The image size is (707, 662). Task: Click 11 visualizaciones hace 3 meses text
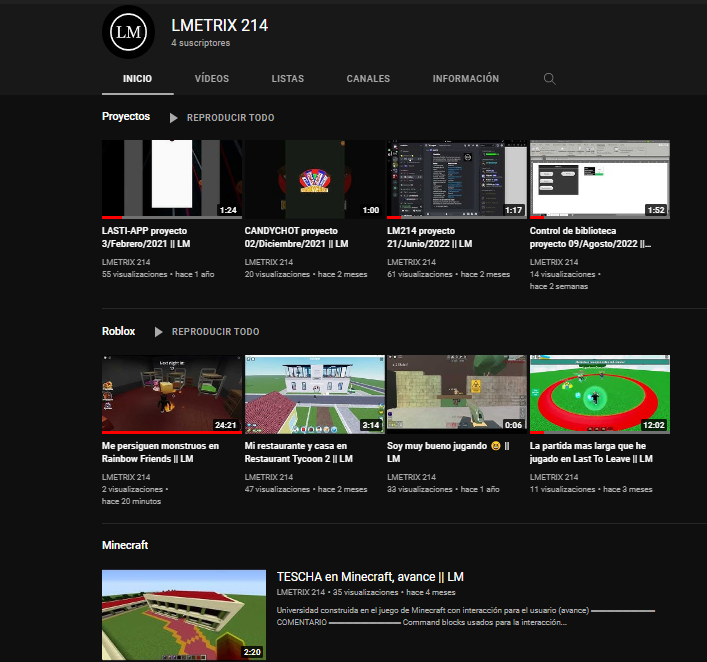pos(591,489)
